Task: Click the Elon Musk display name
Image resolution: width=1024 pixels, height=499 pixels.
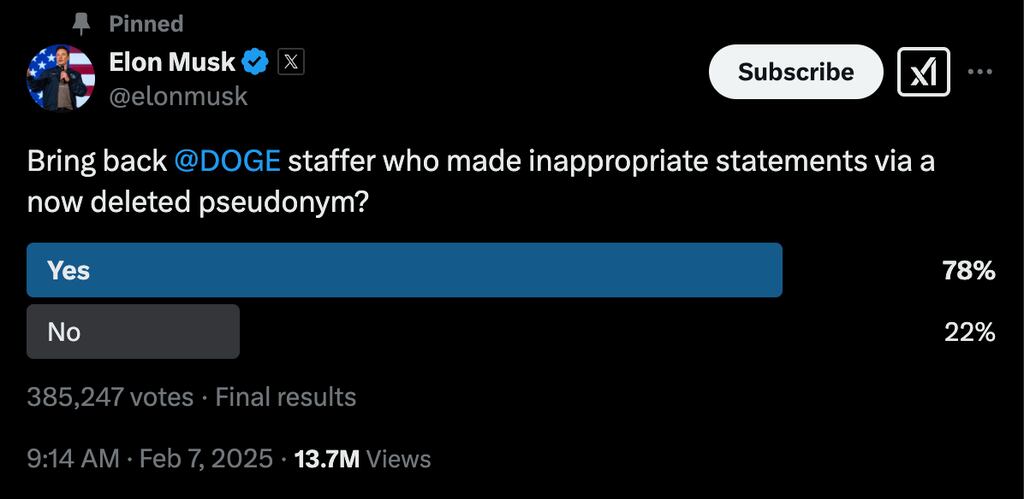Action: [172, 62]
